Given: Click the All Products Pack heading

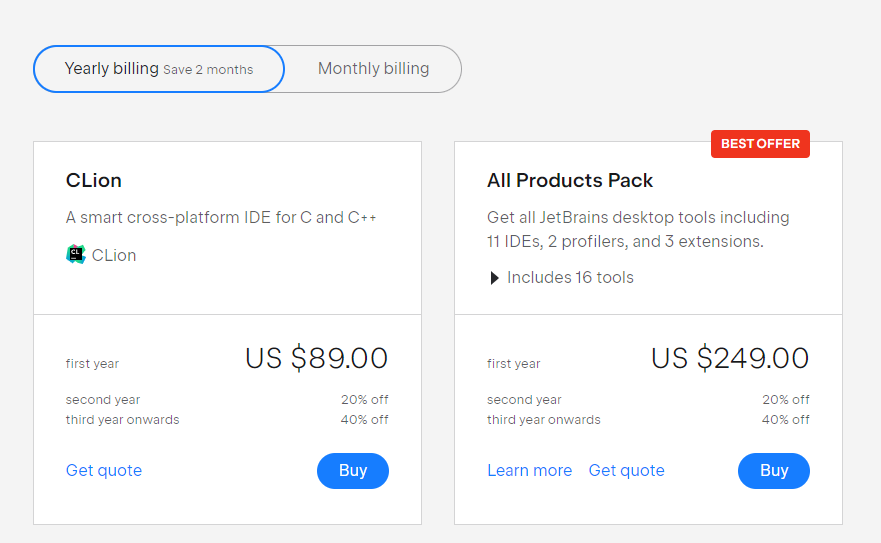Looking at the screenshot, I should [570, 180].
